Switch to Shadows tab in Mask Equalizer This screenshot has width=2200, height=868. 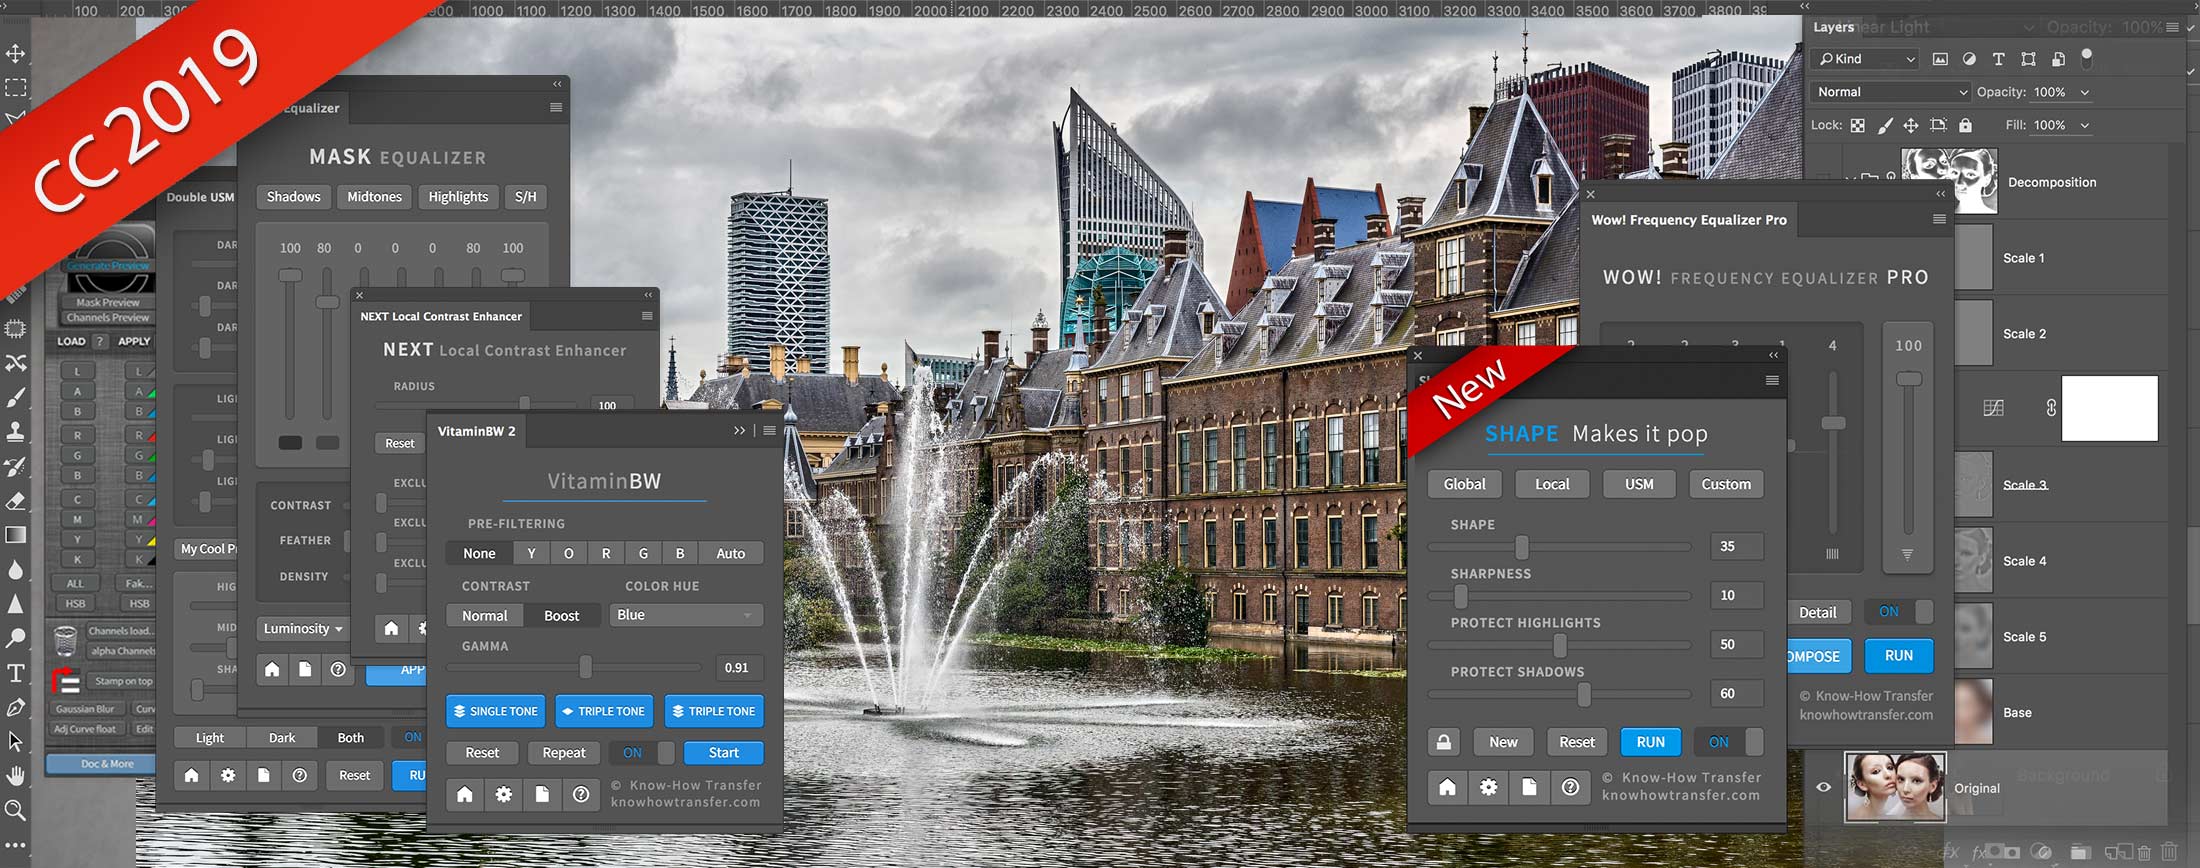point(293,197)
